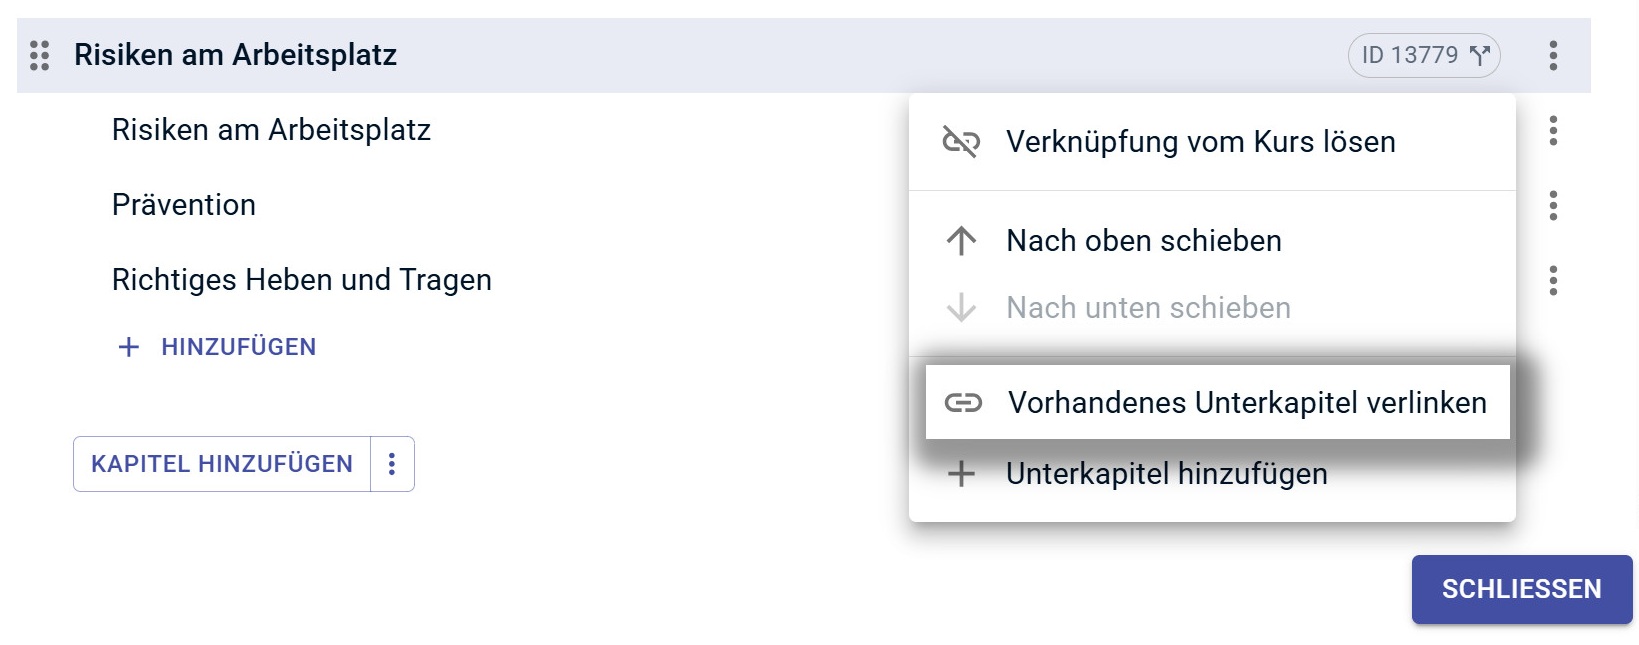Image resolution: width=1639 pixels, height=645 pixels.
Task: Select the subchapter Richtiges Heben und Tragen
Action: [x=301, y=280]
